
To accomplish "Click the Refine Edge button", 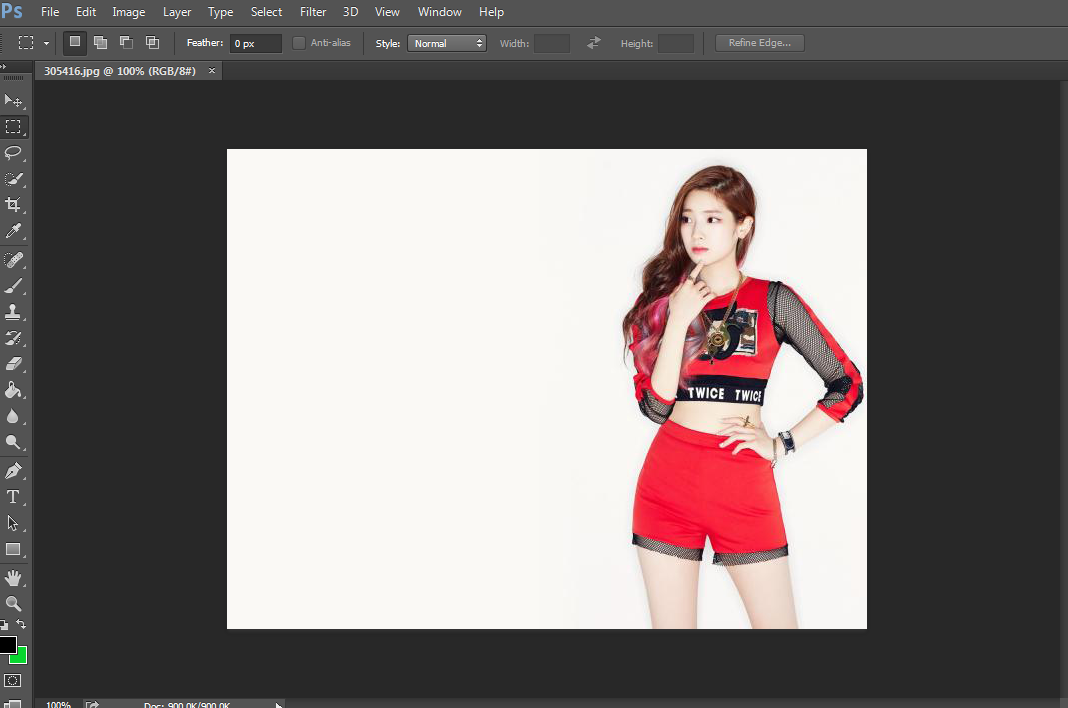I will (x=759, y=43).
